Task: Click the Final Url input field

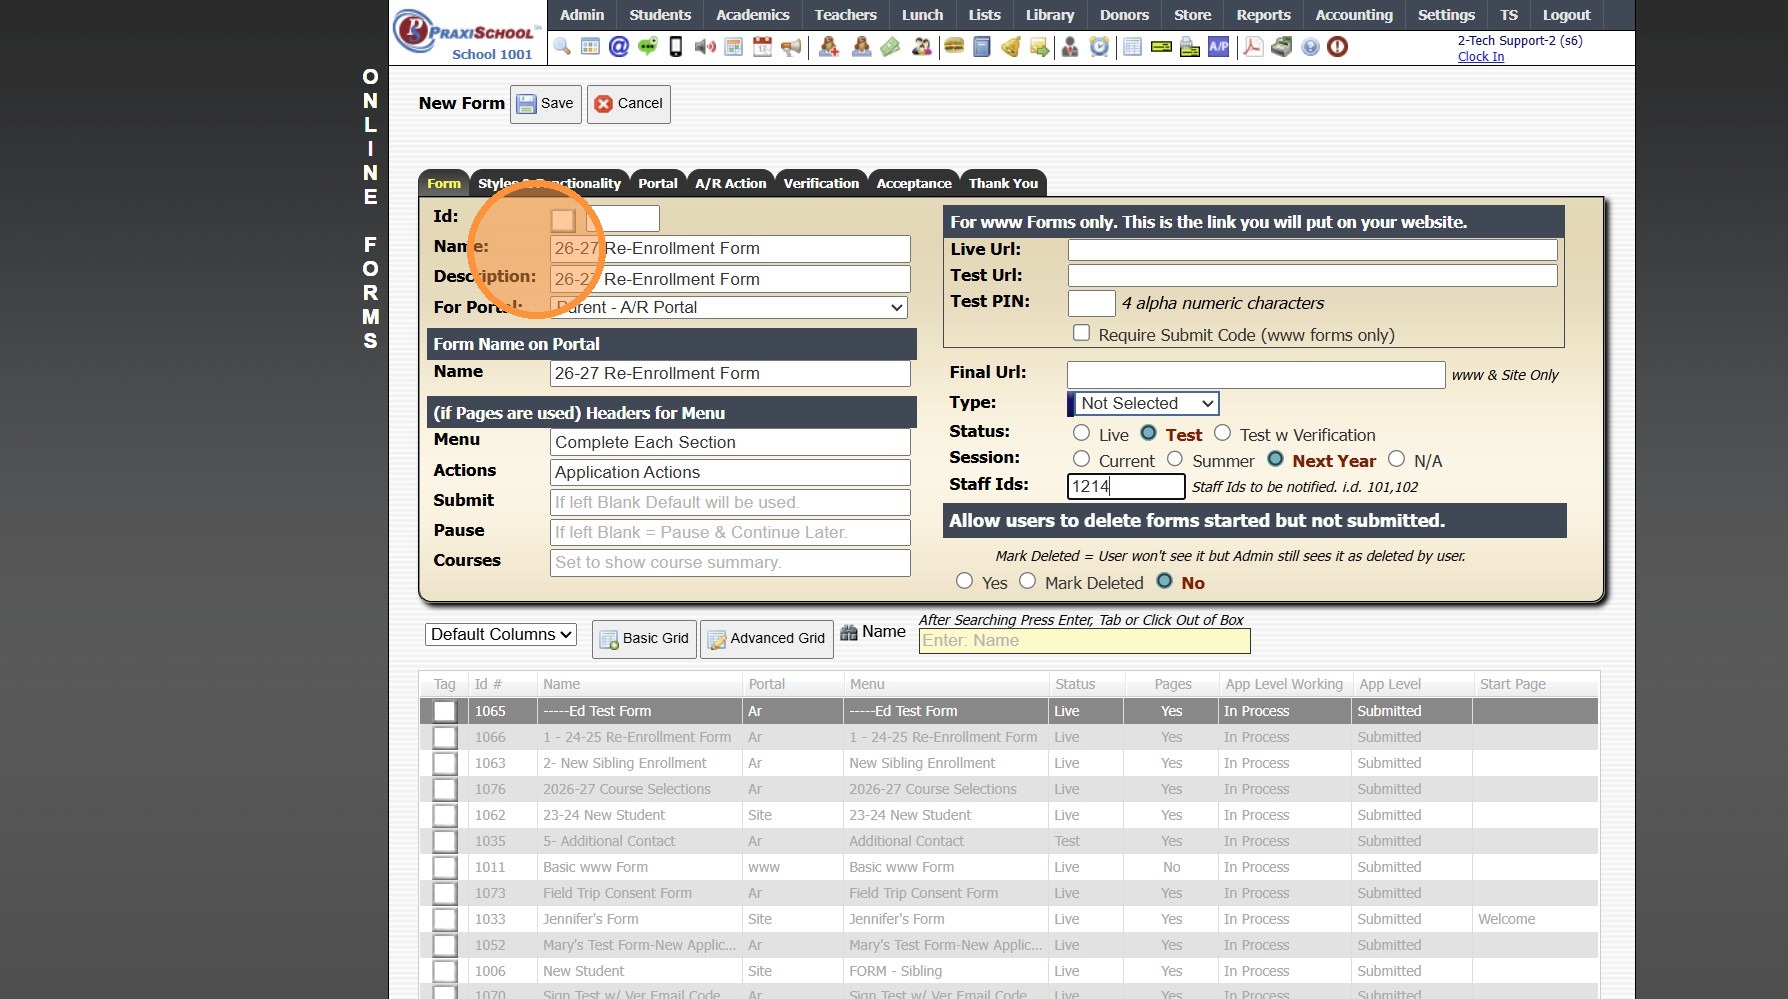Action: pos(1256,375)
